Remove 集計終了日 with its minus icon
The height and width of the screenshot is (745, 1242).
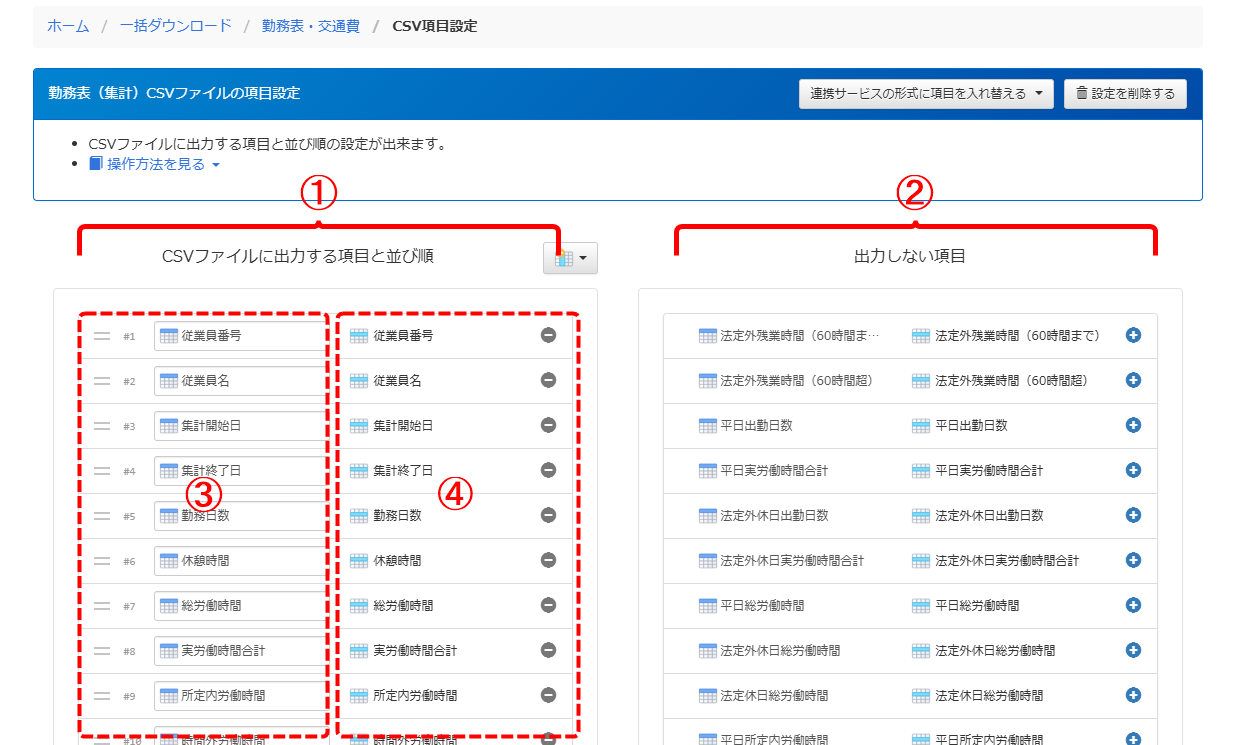tap(548, 470)
